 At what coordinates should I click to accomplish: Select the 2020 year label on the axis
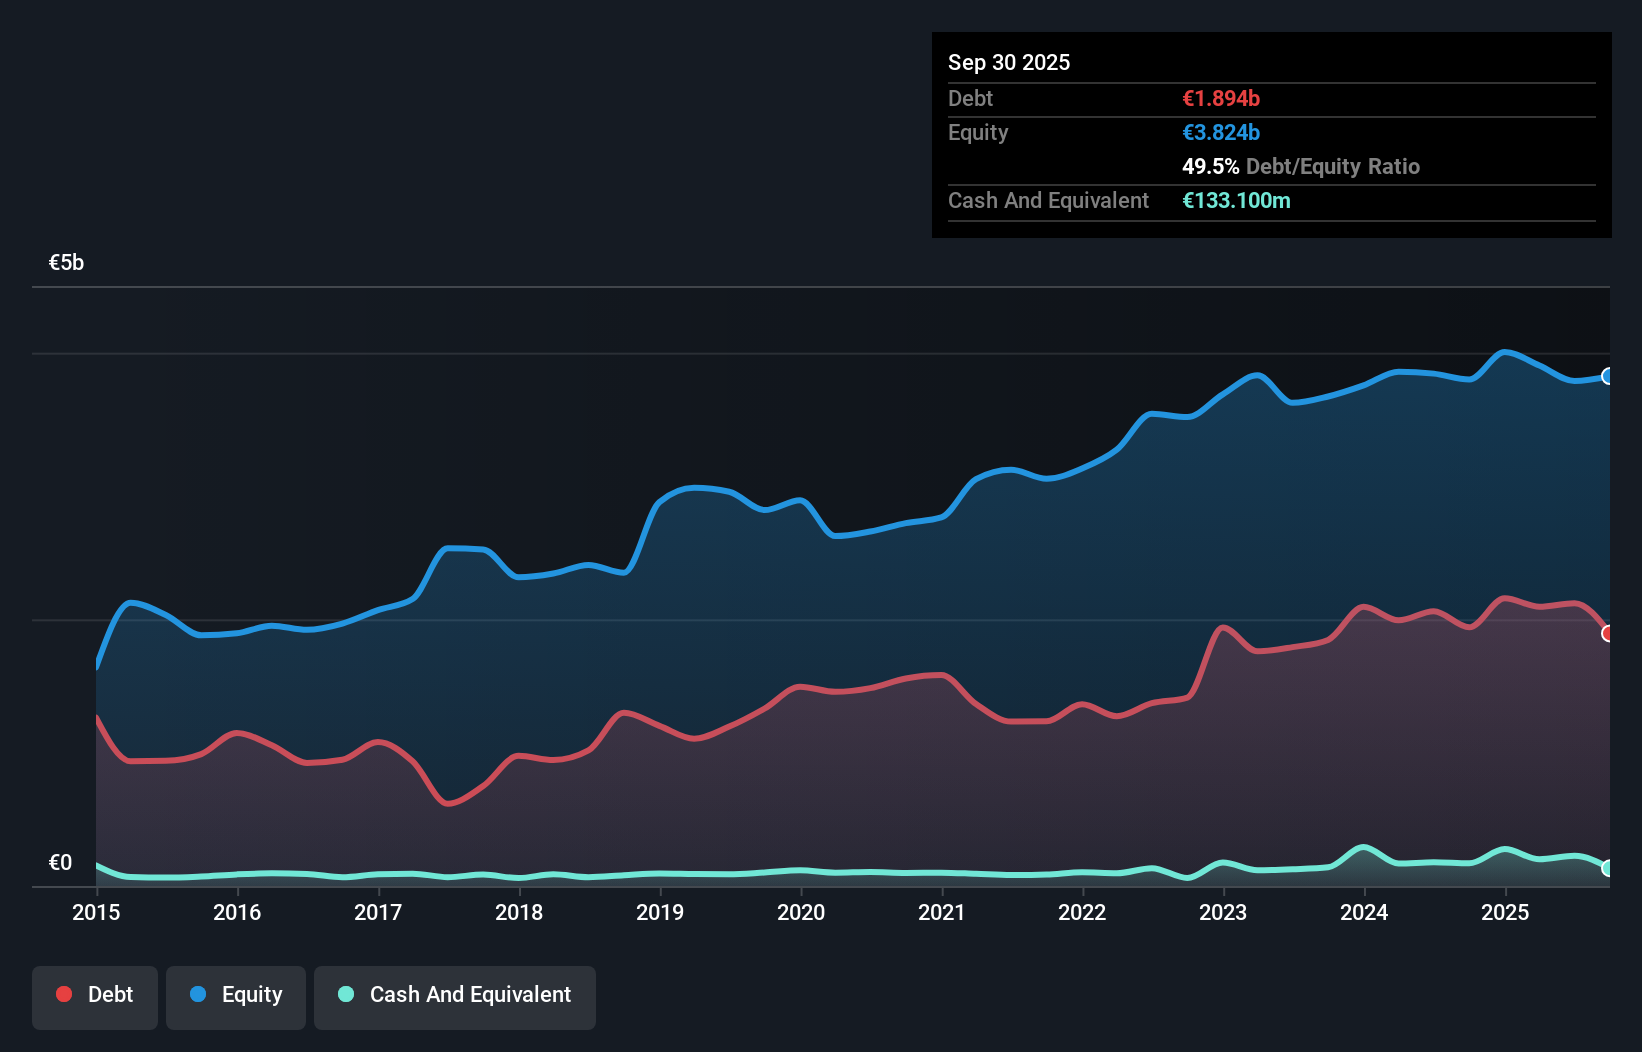coord(801,912)
